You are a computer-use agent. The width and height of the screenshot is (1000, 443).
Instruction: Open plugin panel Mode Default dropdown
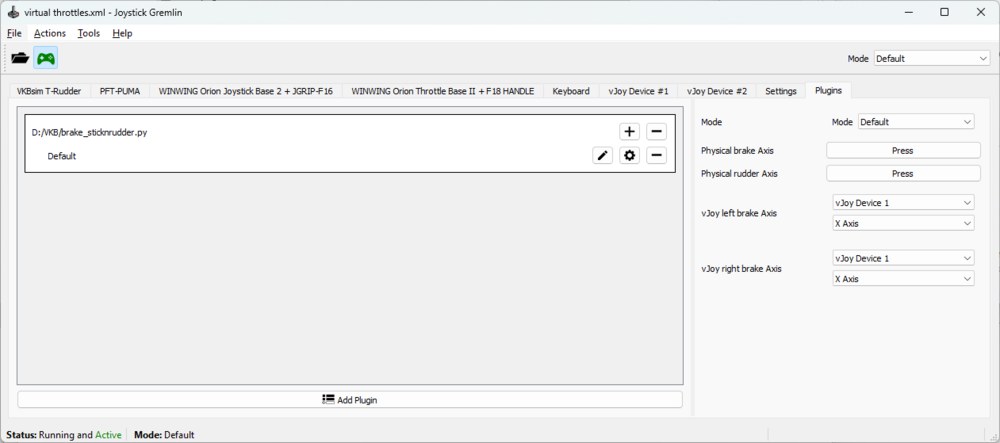click(916, 122)
